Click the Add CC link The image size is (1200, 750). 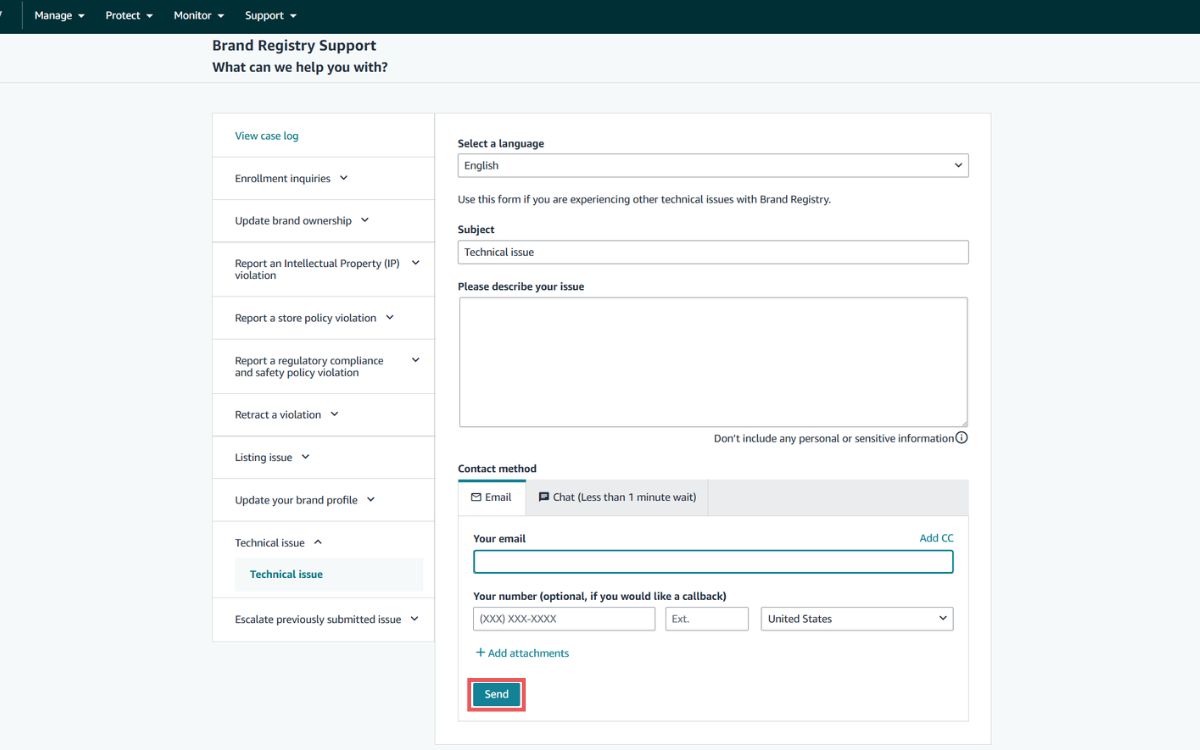pos(937,538)
